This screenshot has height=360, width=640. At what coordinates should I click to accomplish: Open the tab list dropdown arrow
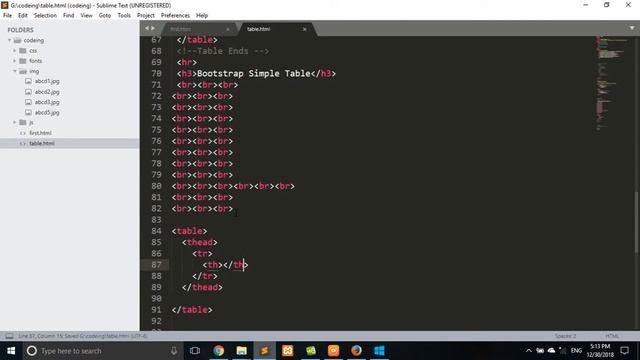coord(632,28)
